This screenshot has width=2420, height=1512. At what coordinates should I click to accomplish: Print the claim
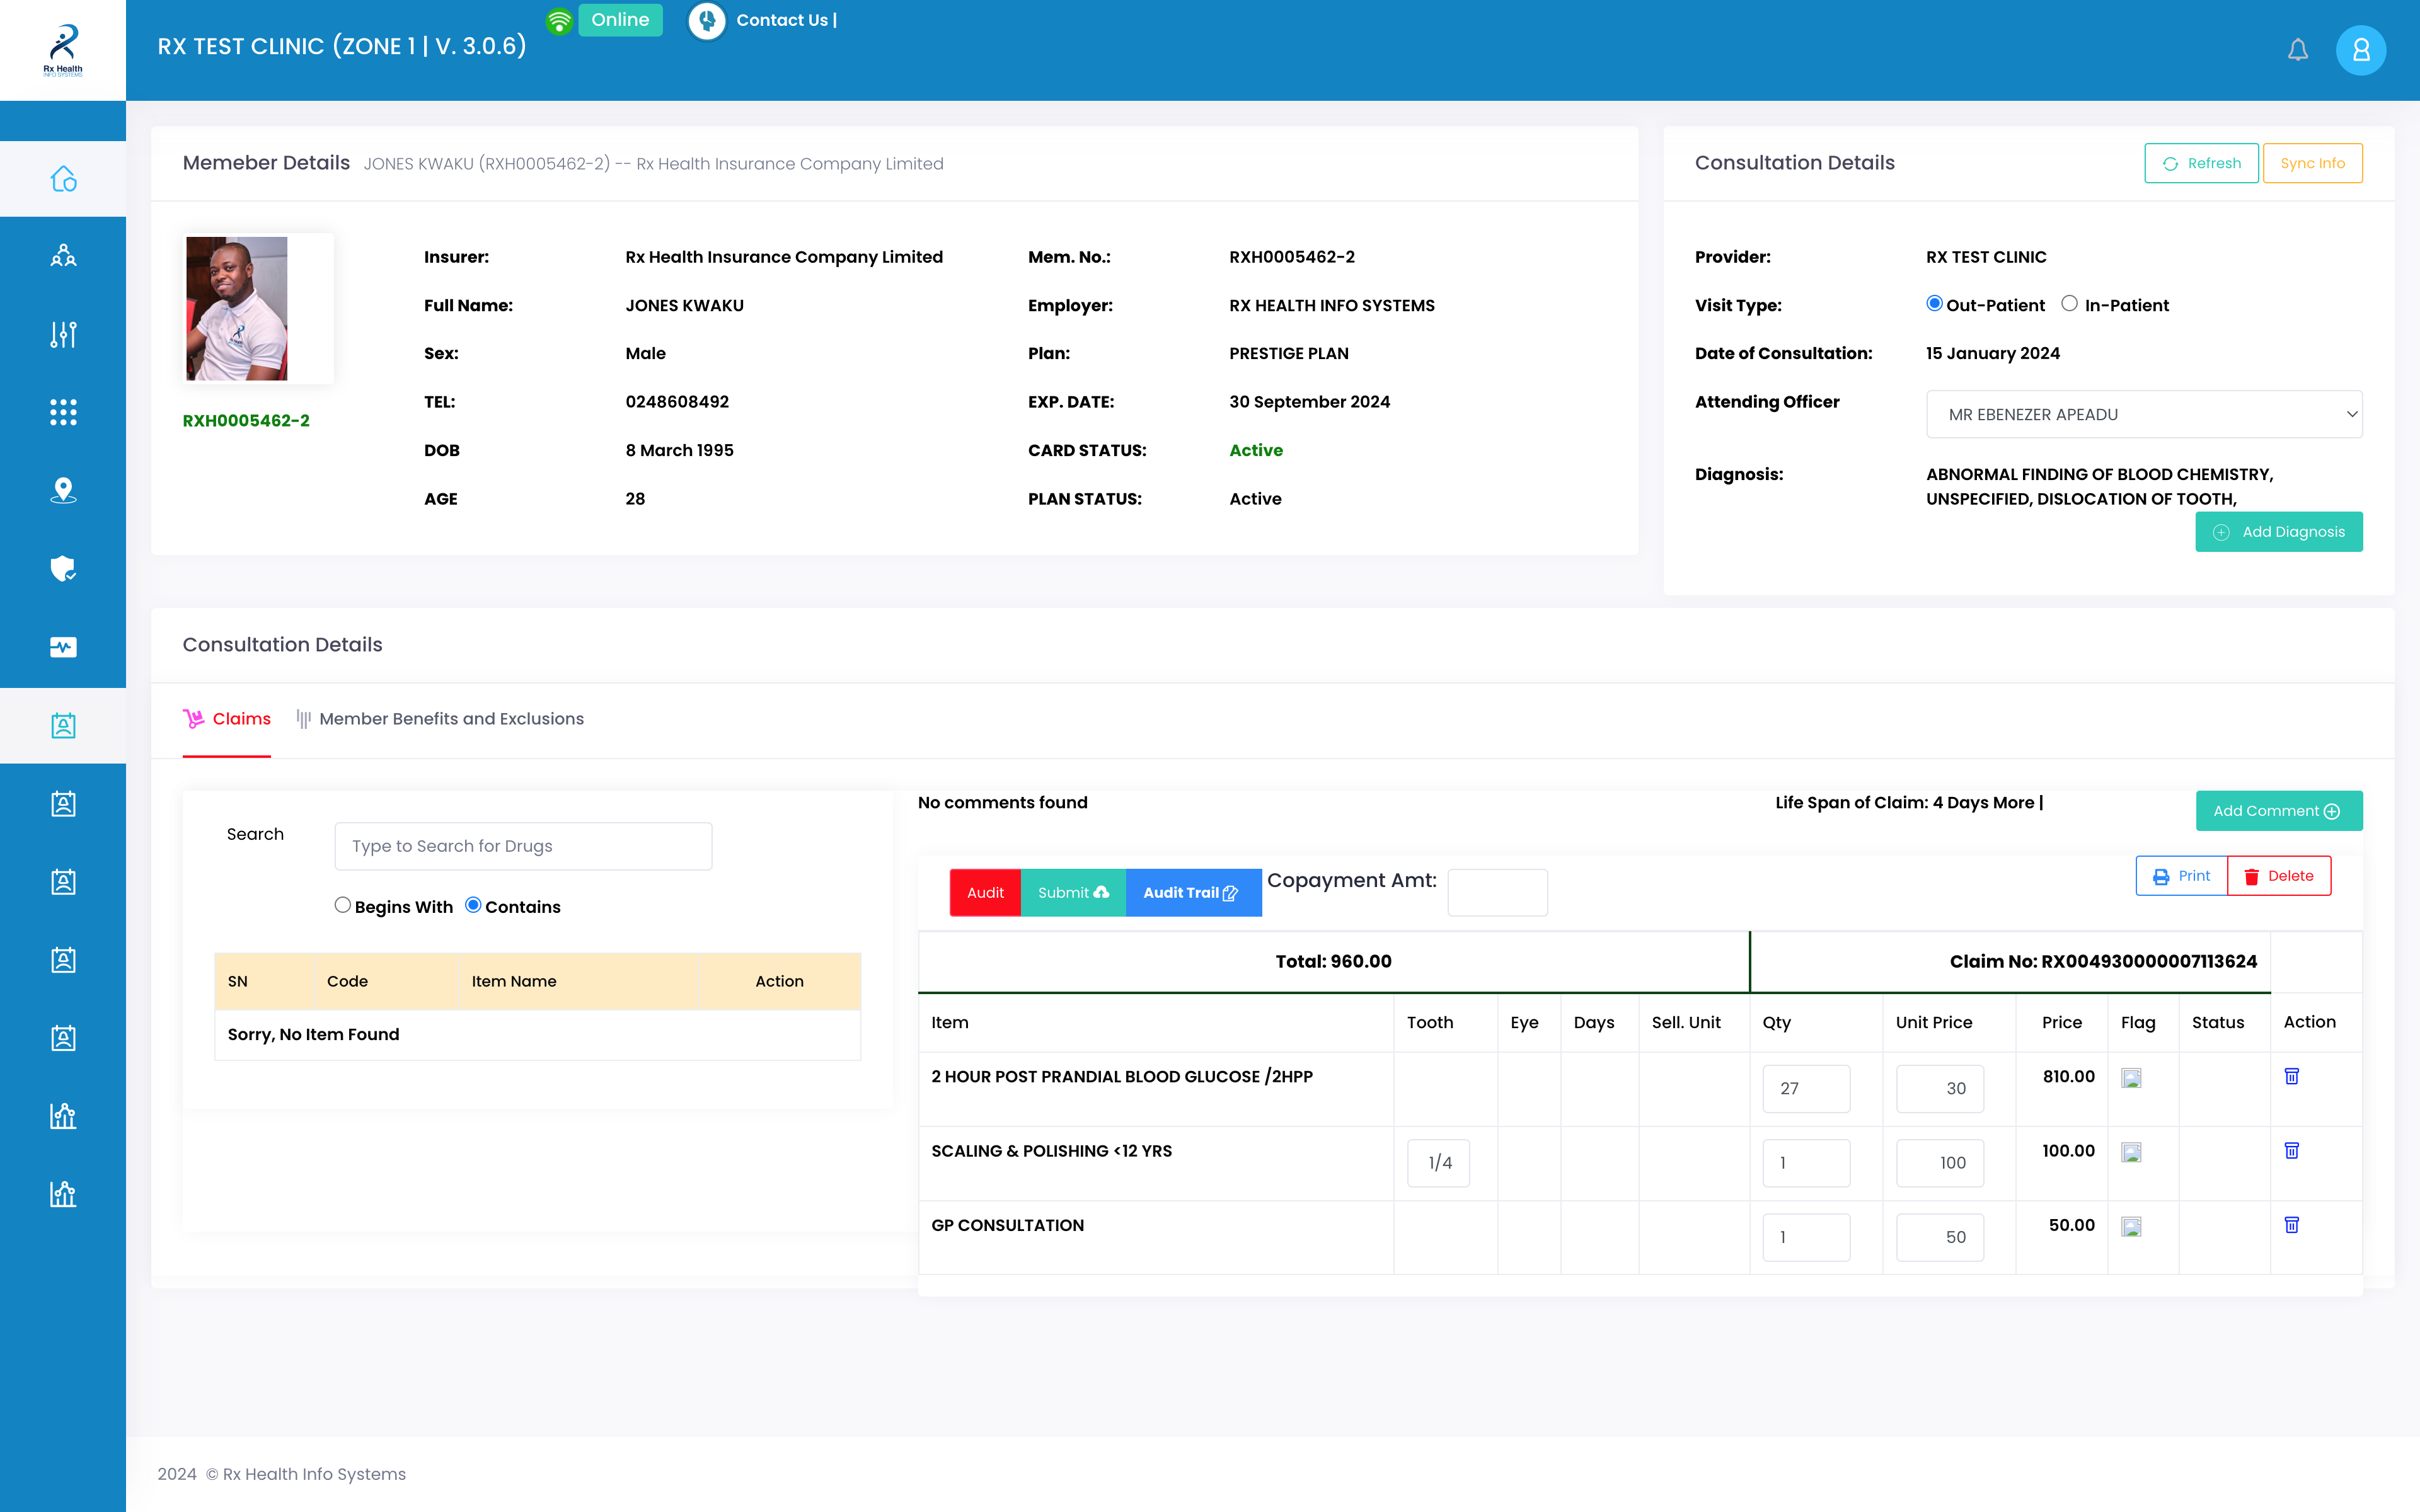[x=2181, y=876]
